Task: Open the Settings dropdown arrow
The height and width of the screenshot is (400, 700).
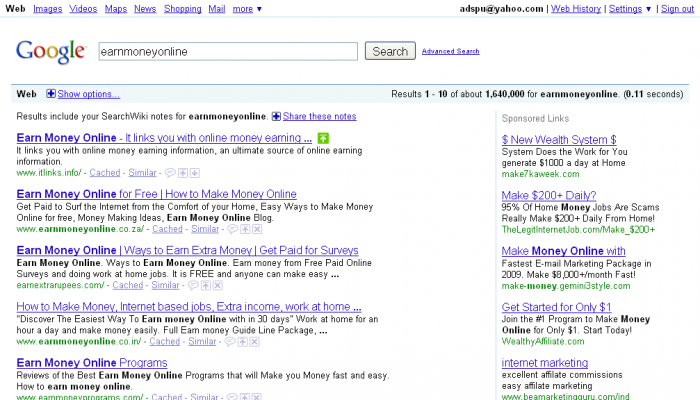Action: pos(648,9)
